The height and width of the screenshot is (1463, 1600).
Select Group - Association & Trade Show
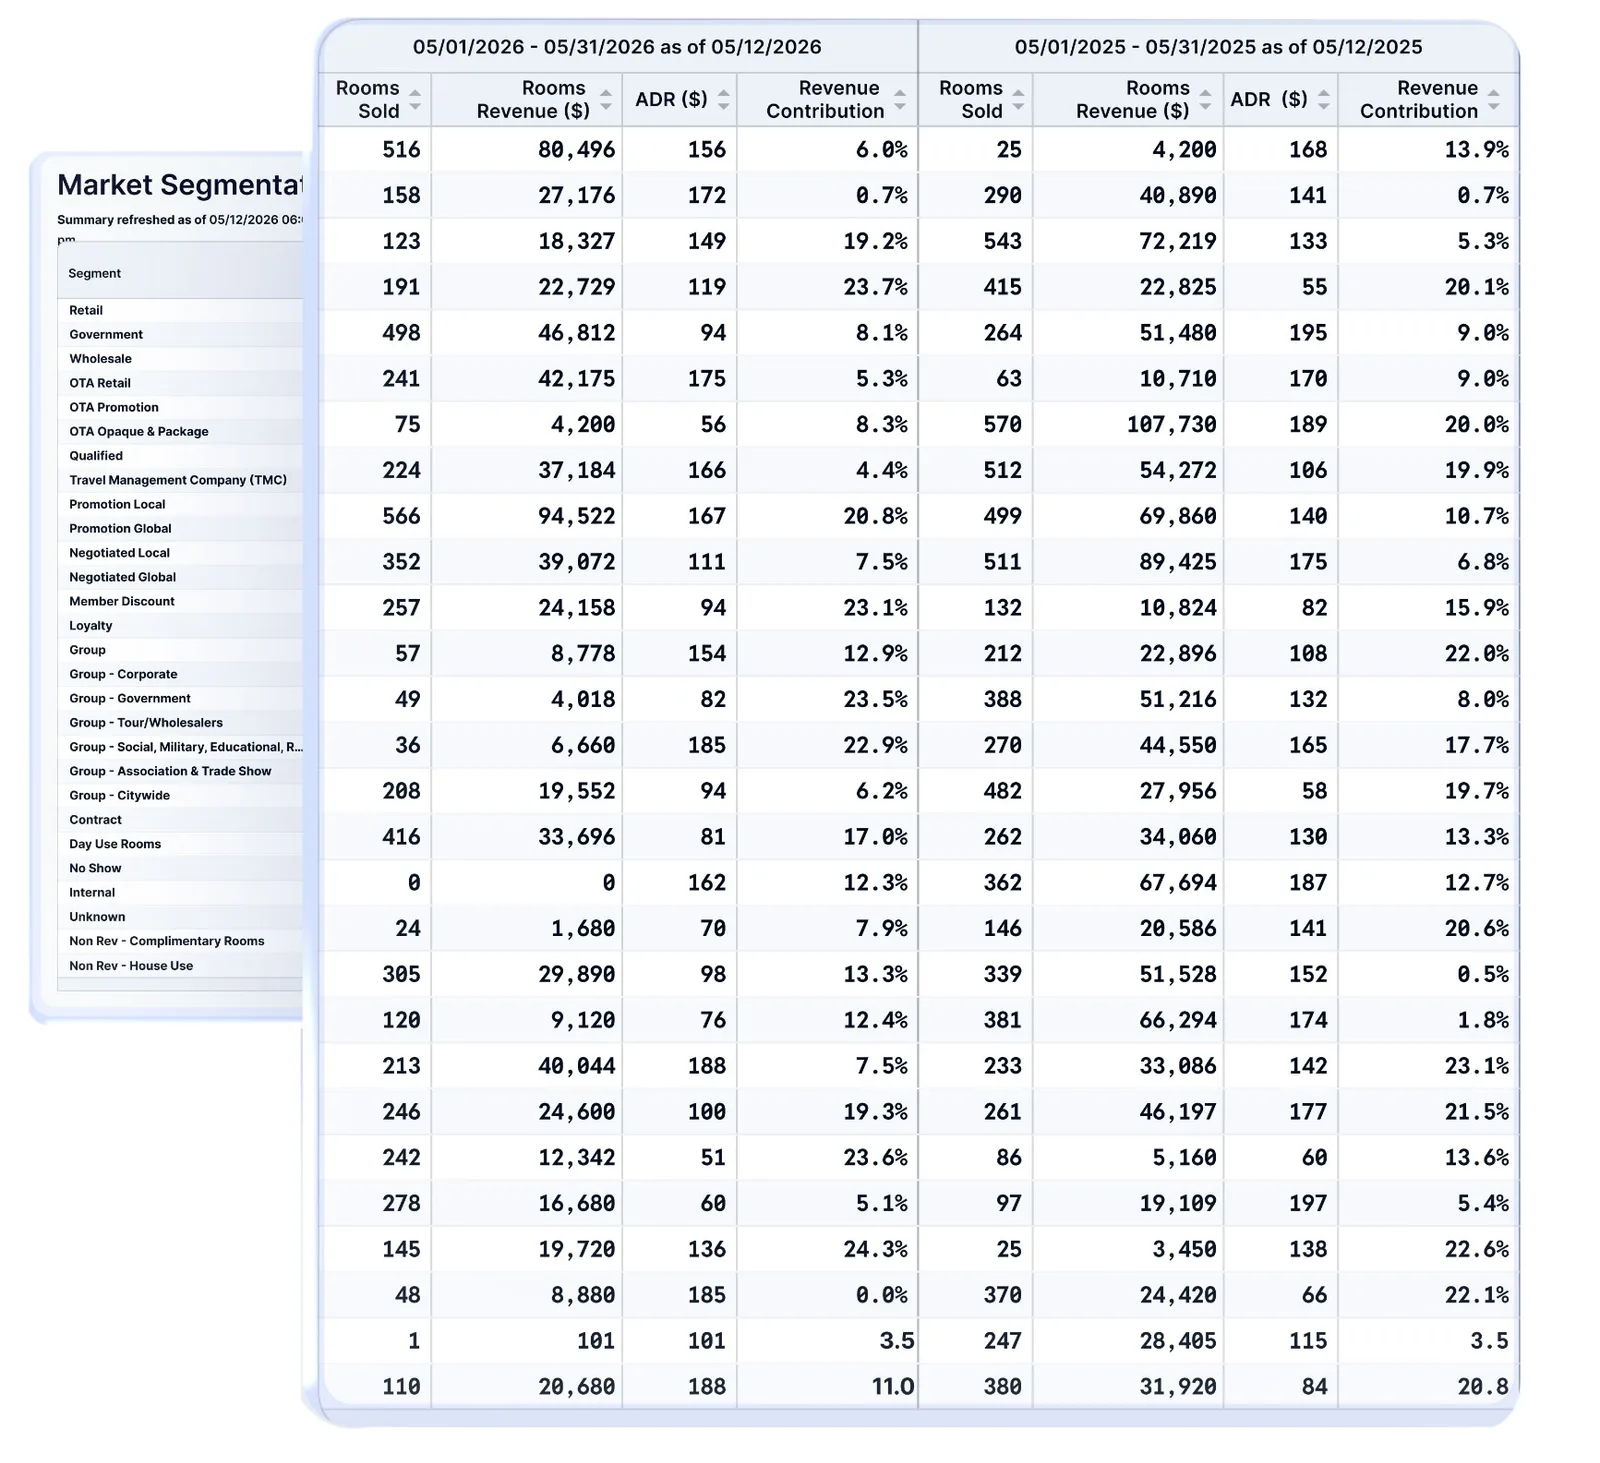click(x=180, y=772)
